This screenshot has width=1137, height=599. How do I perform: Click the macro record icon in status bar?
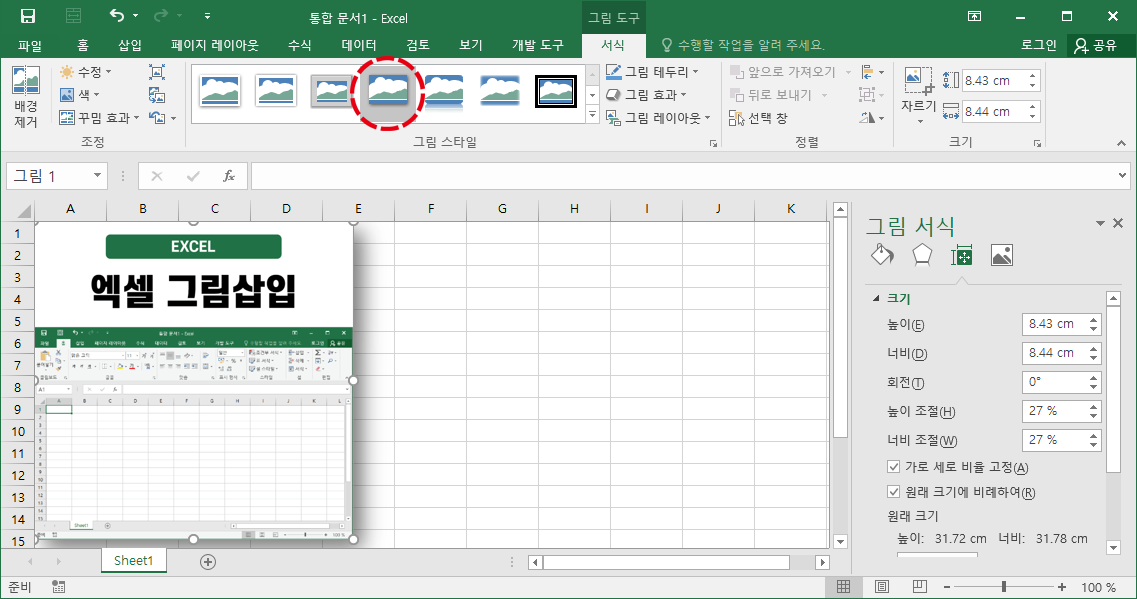(x=59, y=587)
